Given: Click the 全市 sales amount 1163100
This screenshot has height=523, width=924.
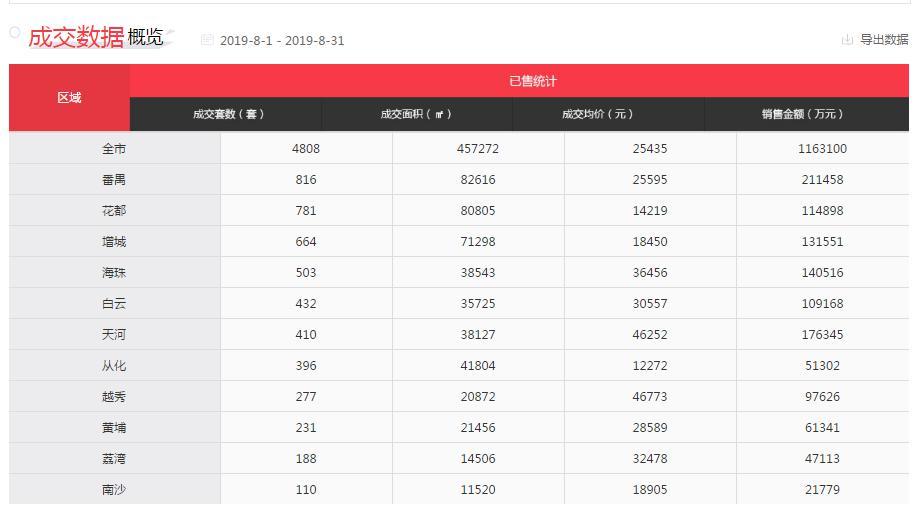Looking at the screenshot, I should [822, 149].
